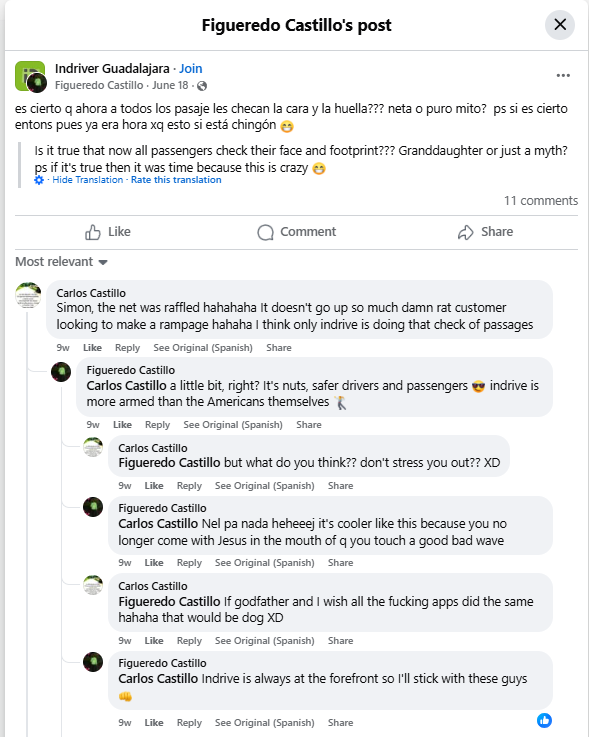This screenshot has width=589, height=737.
Task: Reply to Carlos Castillo's top comment
Action: click(x=127, y=348)
